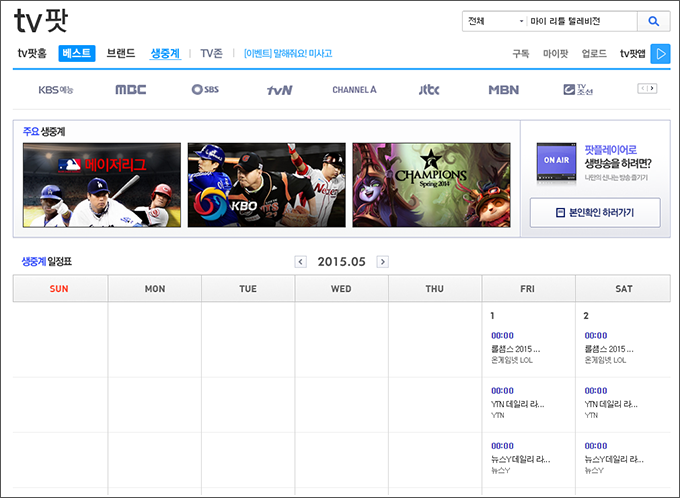
Task: Select the MBC channel logo
Action: pos(131,90)
